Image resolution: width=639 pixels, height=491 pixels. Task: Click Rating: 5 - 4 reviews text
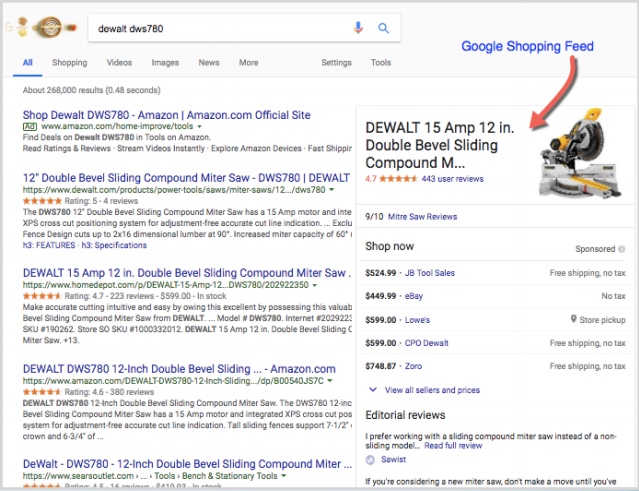pyautogui.click(x=101, y=200)
